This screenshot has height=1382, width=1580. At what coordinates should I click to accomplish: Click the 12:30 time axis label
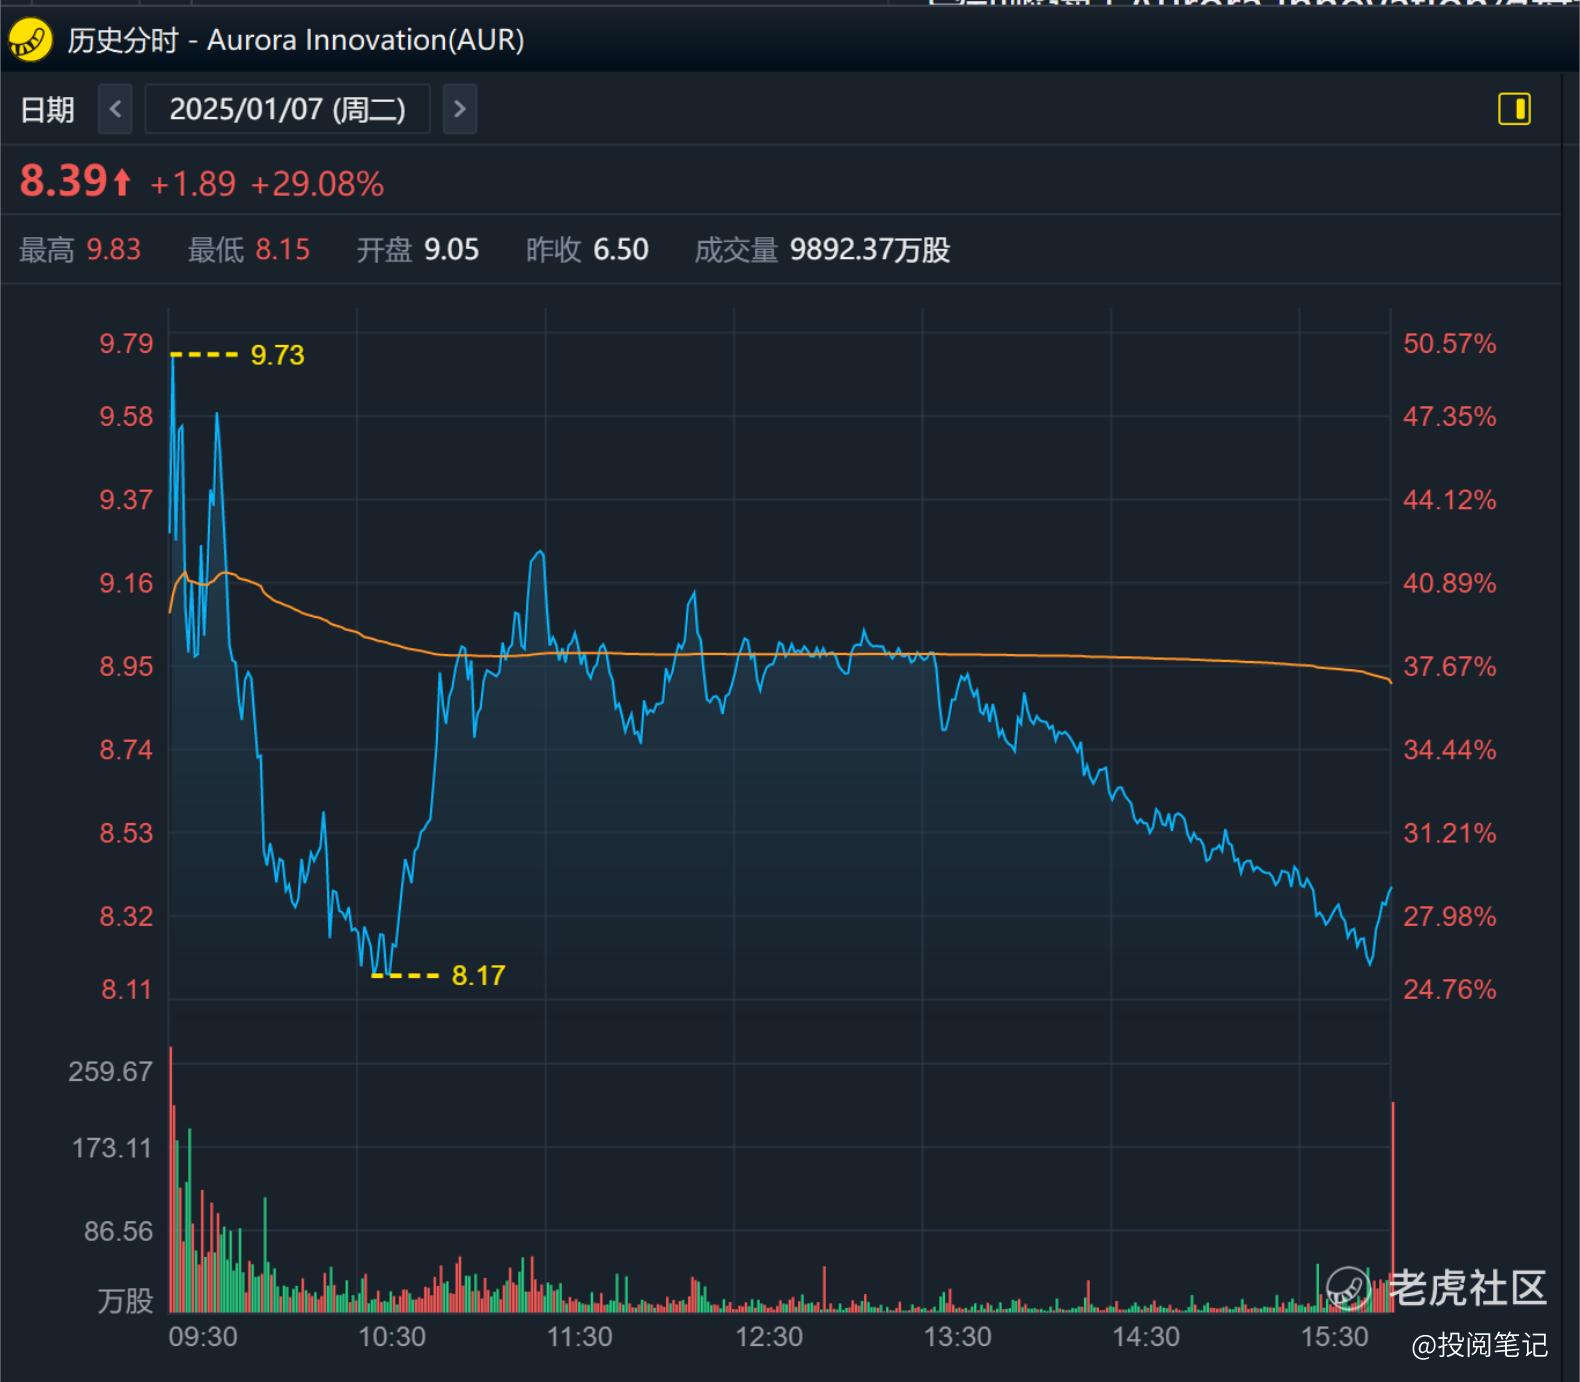click(769, 1337)
